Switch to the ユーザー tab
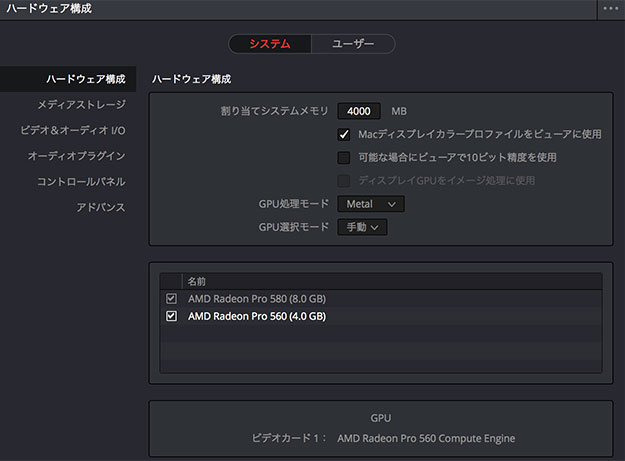Image resolution: width=625 pixels, height=461 pixels. [352, 44]
